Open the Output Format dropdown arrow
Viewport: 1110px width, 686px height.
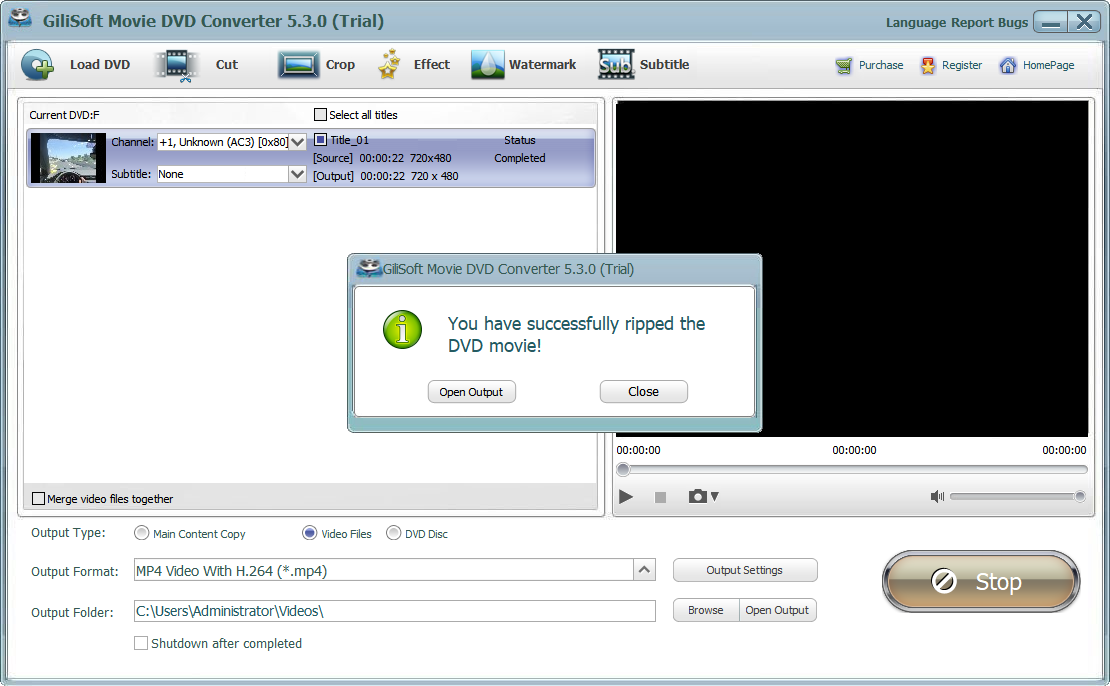tap(644, 570)
